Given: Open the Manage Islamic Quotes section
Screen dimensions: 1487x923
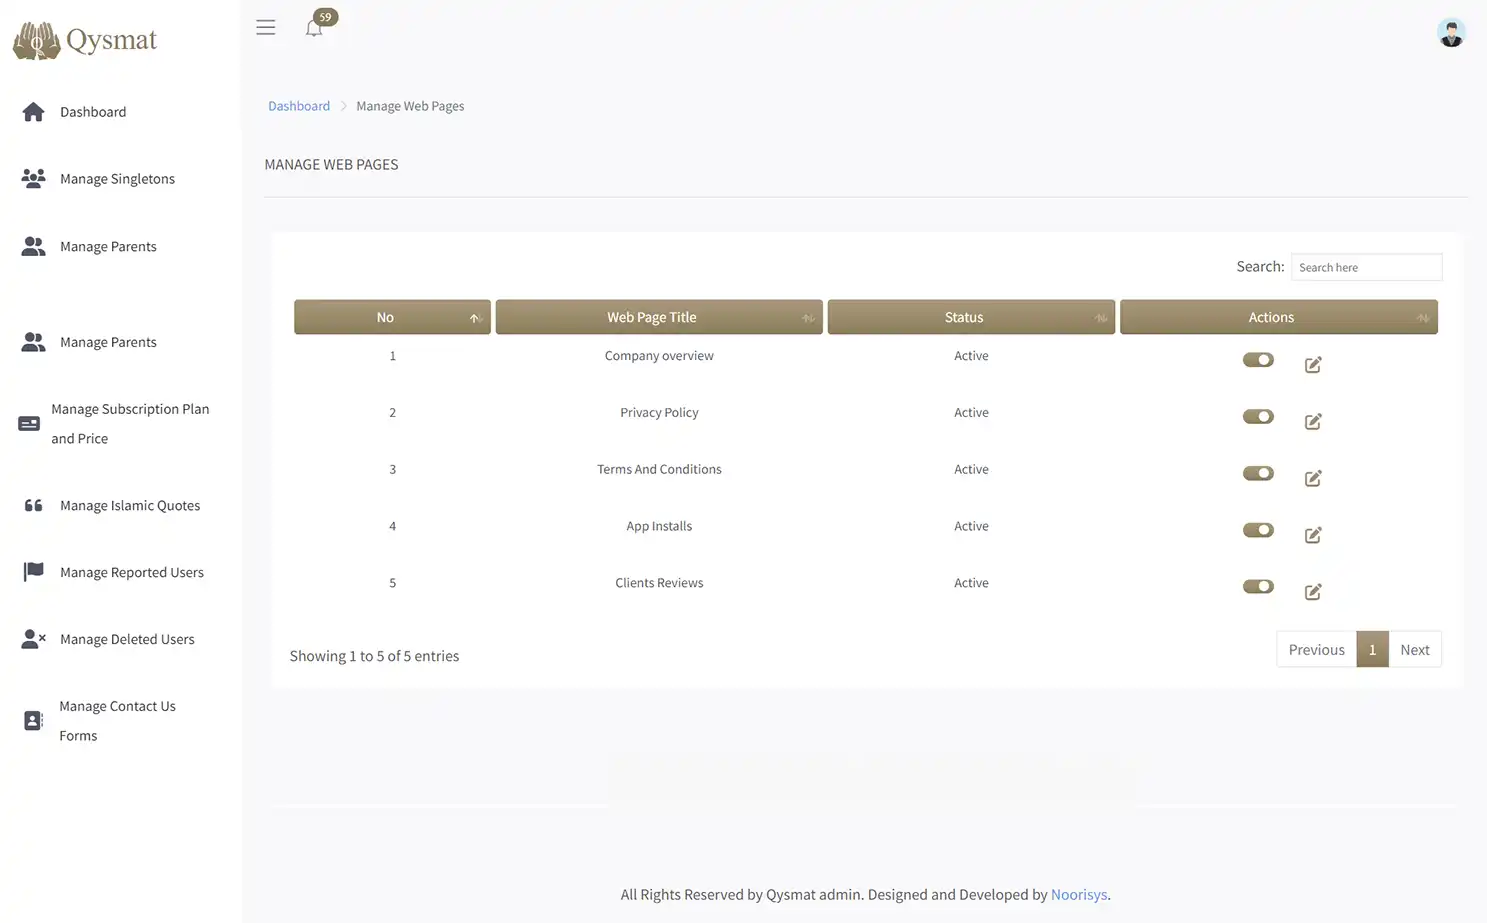Looking at the screenshot, I should coord(130,505).
